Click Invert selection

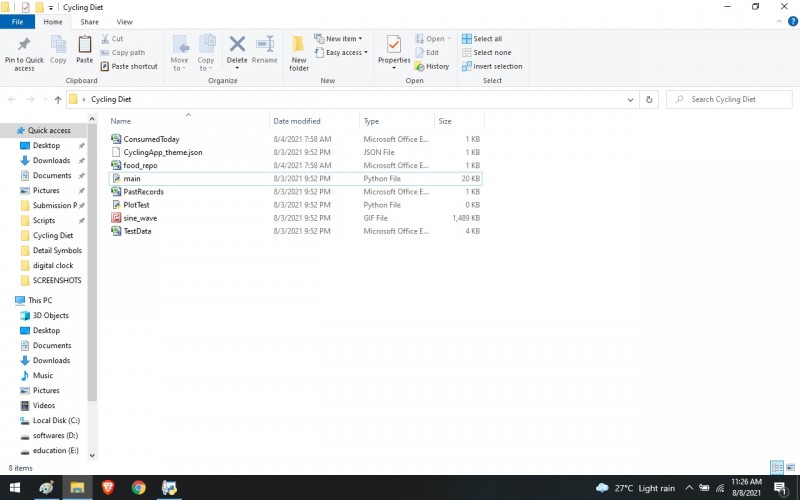coord(492,66)
